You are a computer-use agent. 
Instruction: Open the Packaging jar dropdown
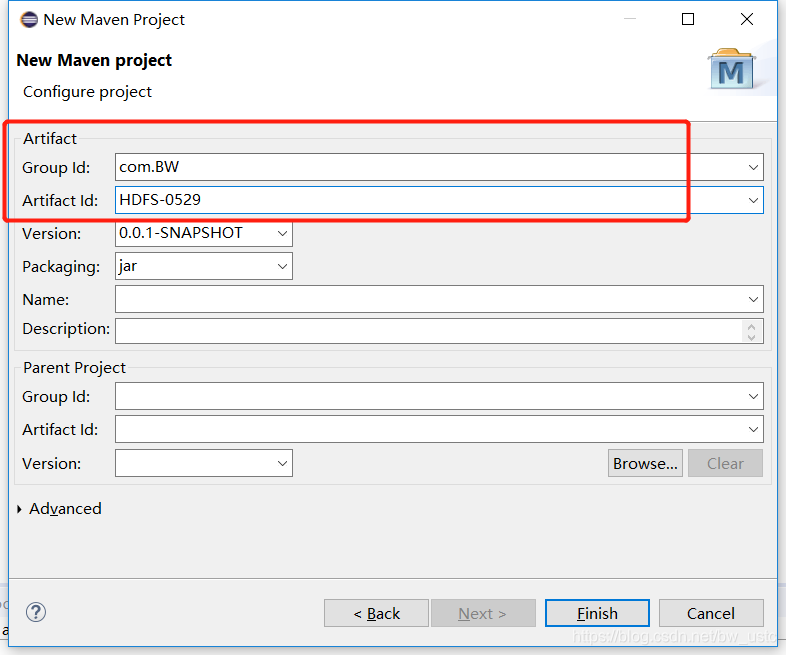282,266
